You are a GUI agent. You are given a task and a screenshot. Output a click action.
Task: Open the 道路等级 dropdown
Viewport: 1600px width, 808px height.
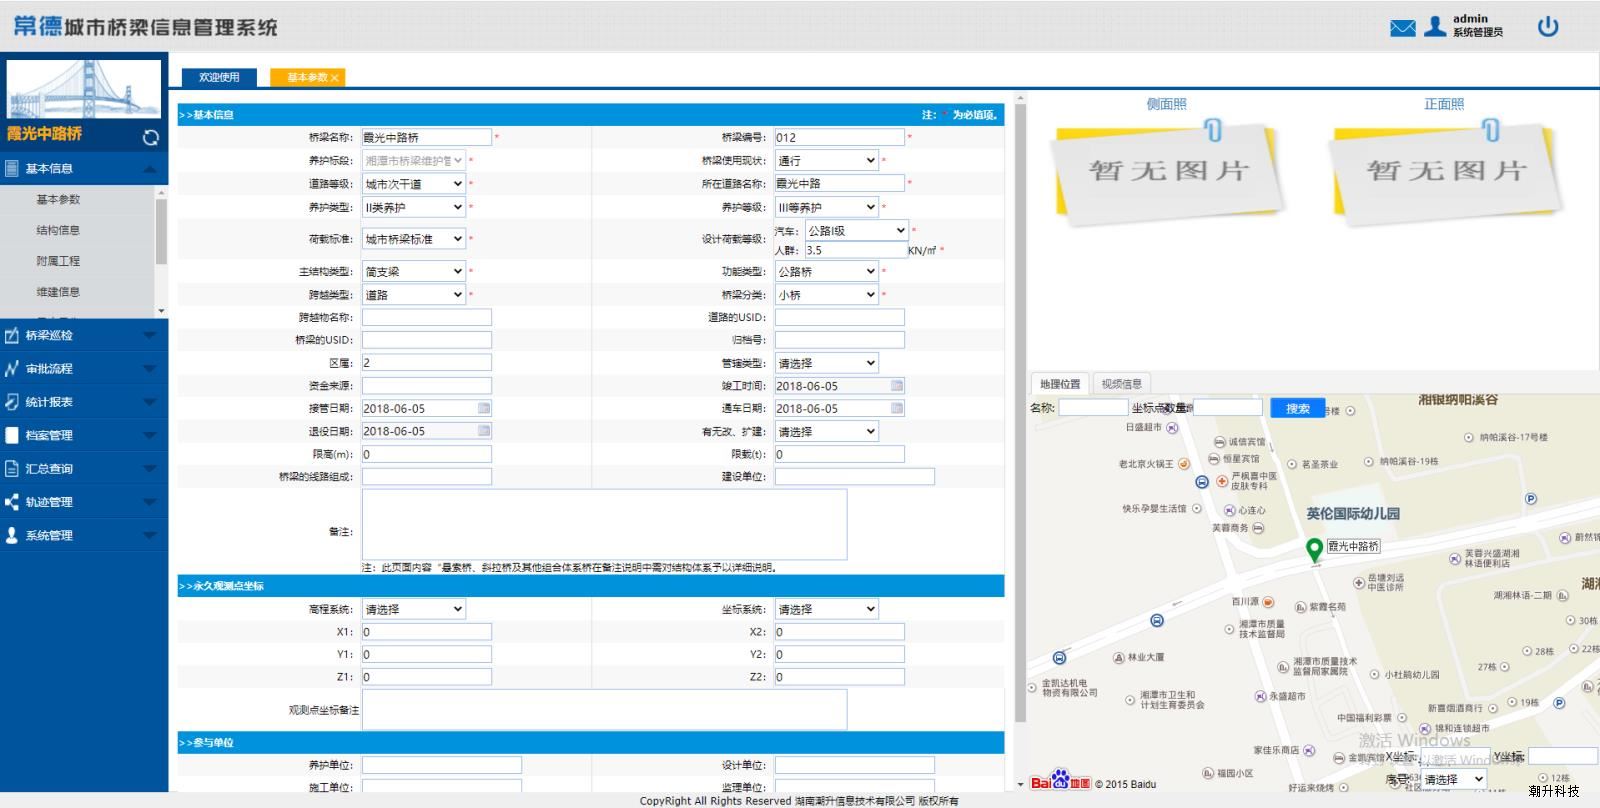414,184
